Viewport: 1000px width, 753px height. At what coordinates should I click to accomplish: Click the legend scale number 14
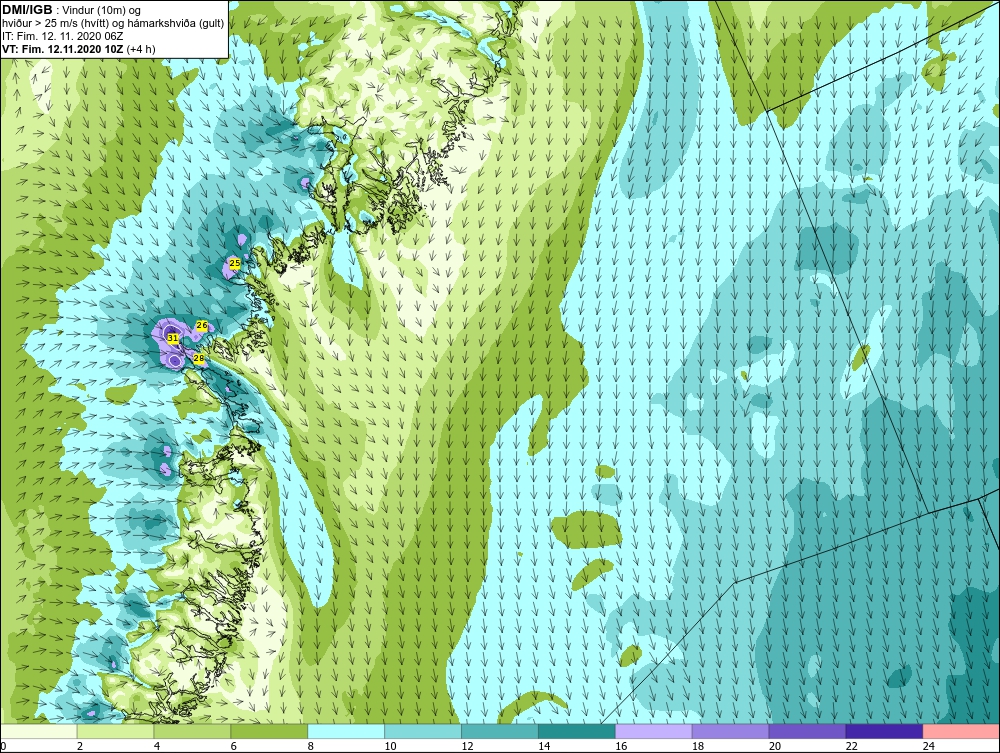tap(544, 746)
